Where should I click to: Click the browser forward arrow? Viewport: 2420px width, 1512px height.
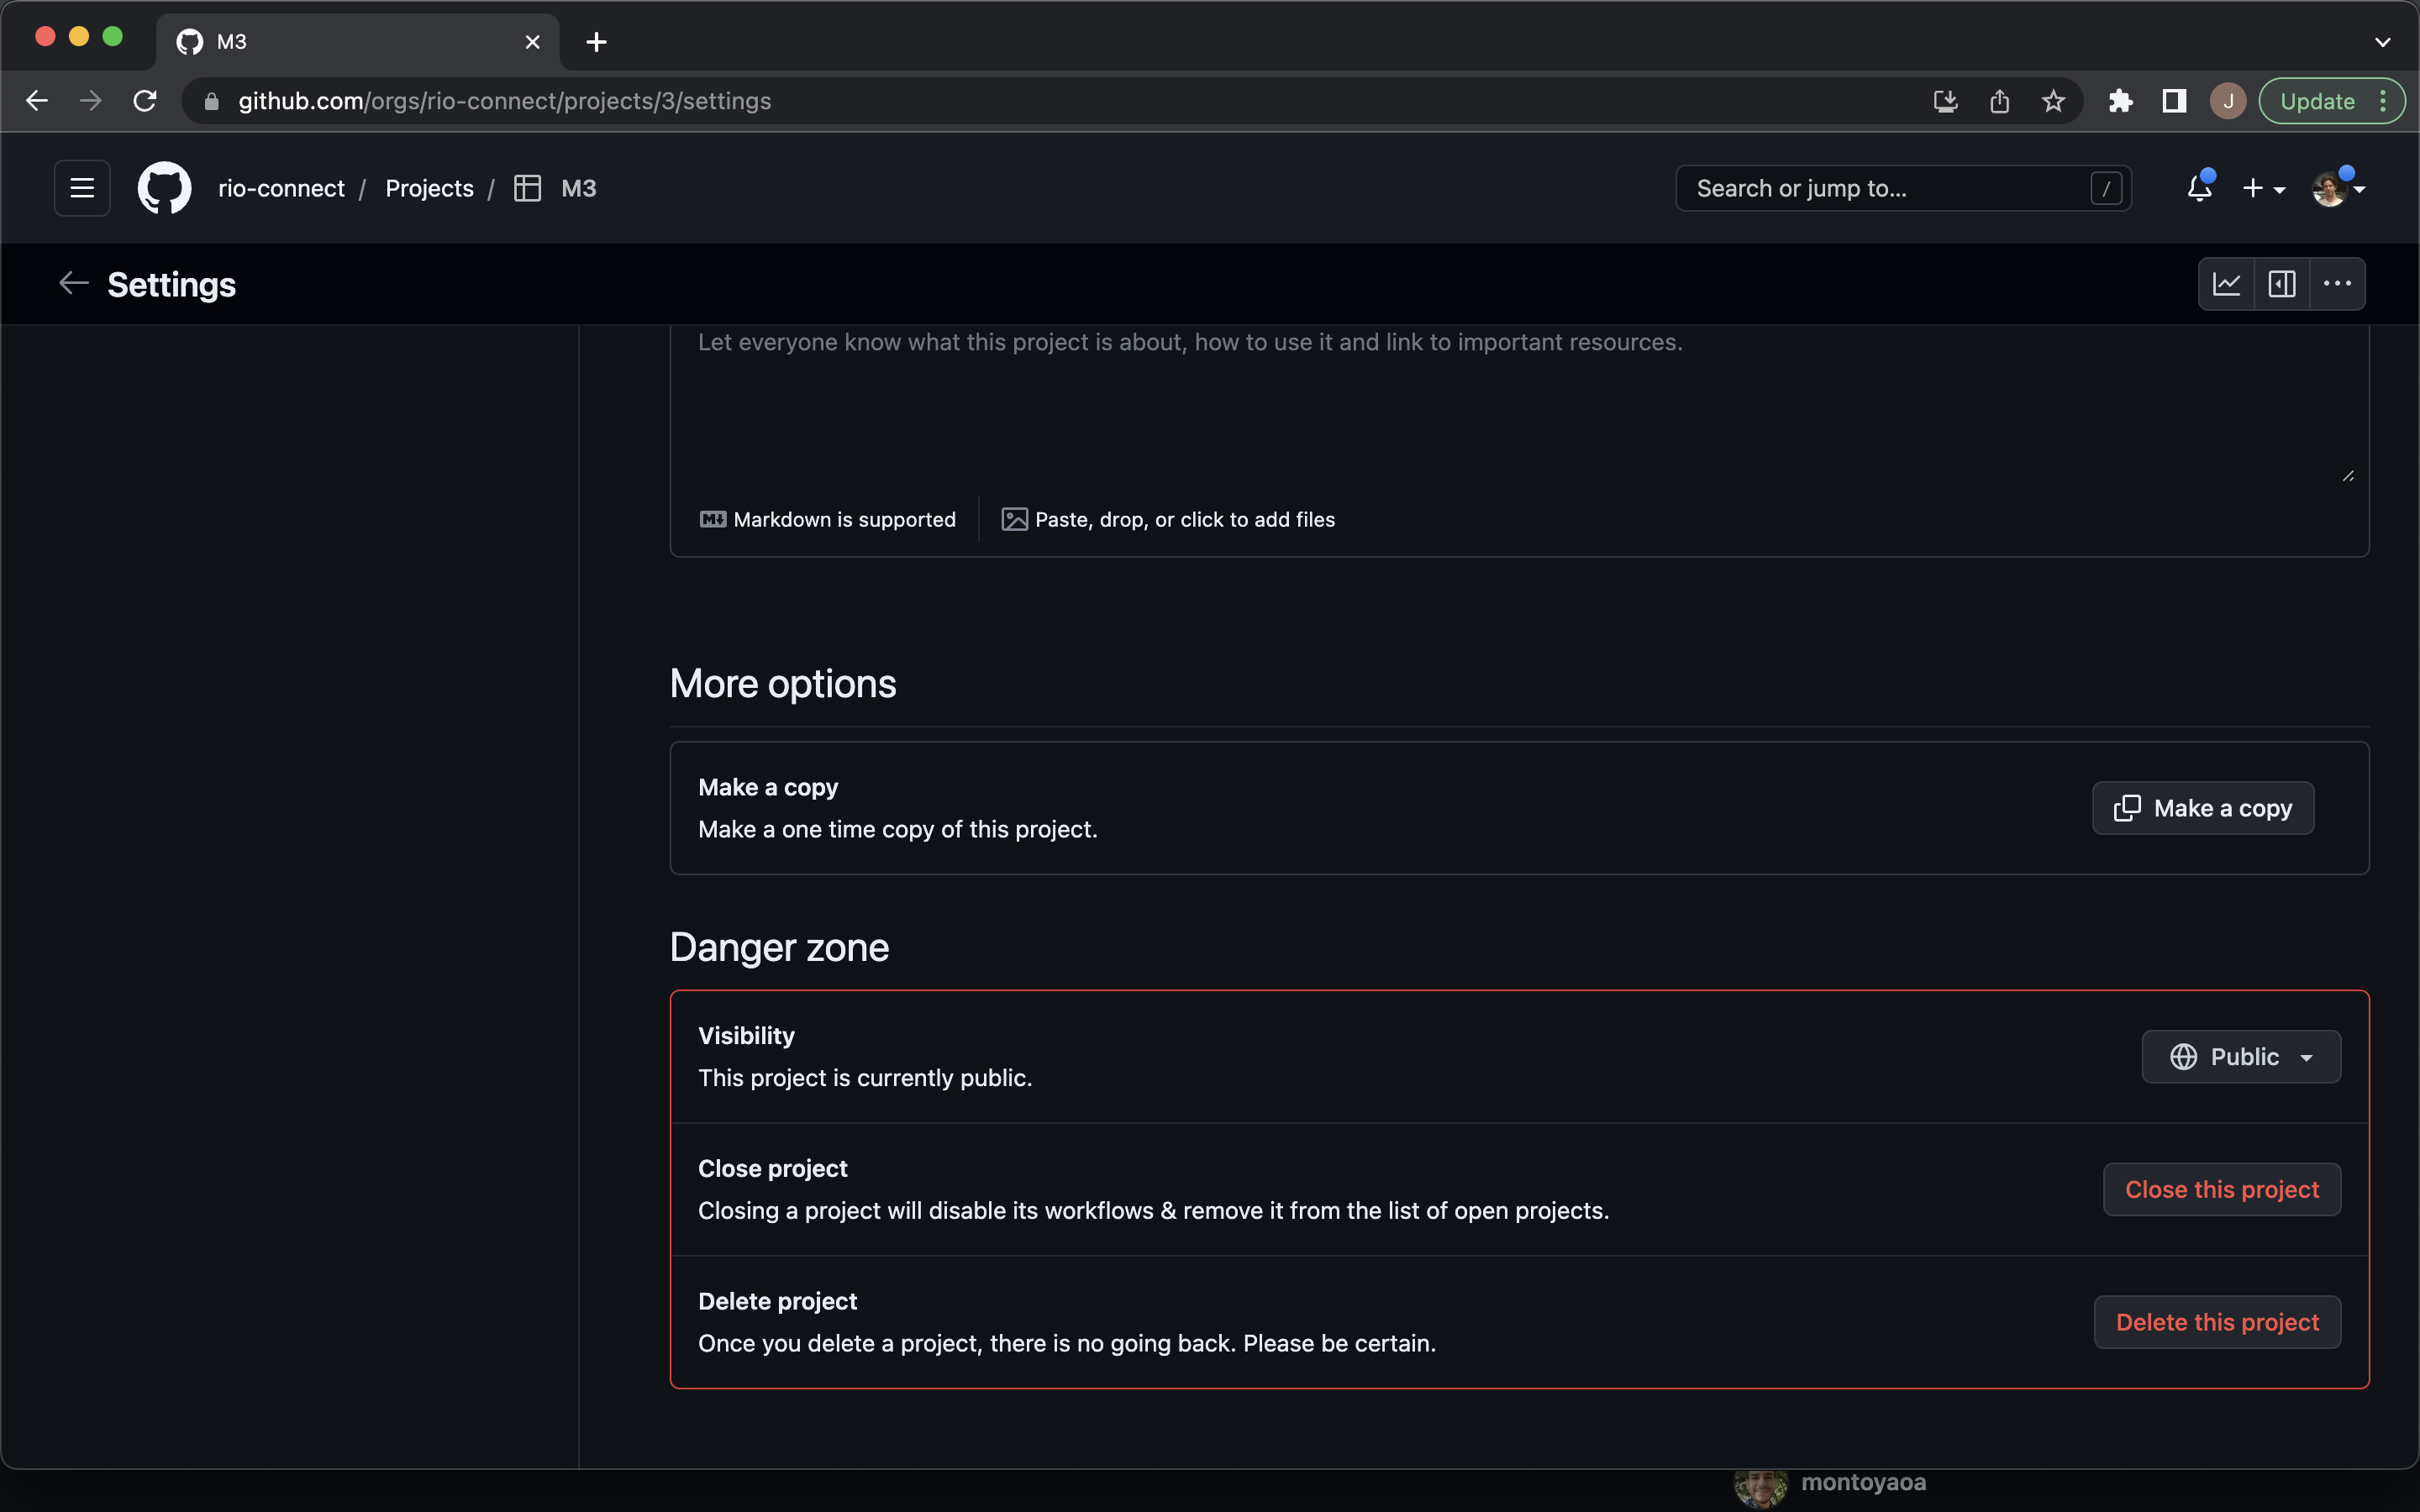[x=91, y=101]
